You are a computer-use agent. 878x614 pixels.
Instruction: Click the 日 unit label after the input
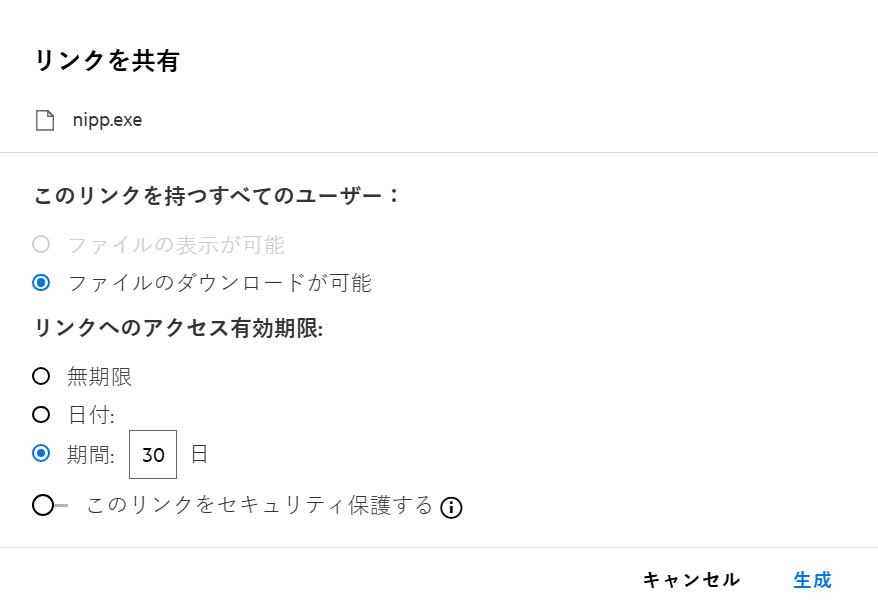coord(199,454)
